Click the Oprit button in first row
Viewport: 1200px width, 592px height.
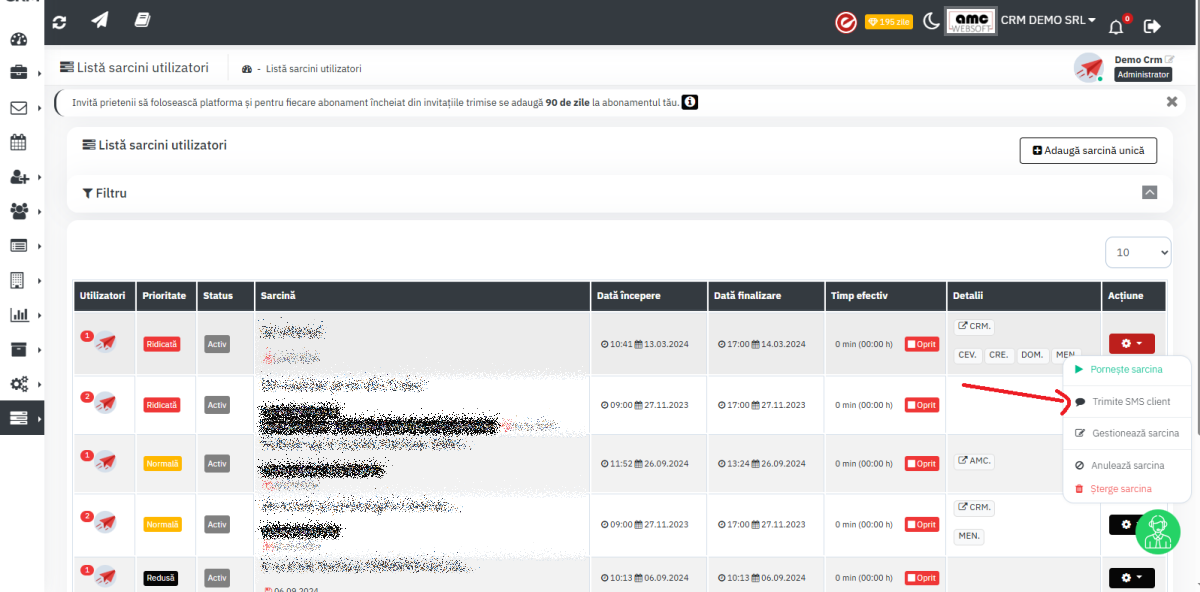pos(921,344)
